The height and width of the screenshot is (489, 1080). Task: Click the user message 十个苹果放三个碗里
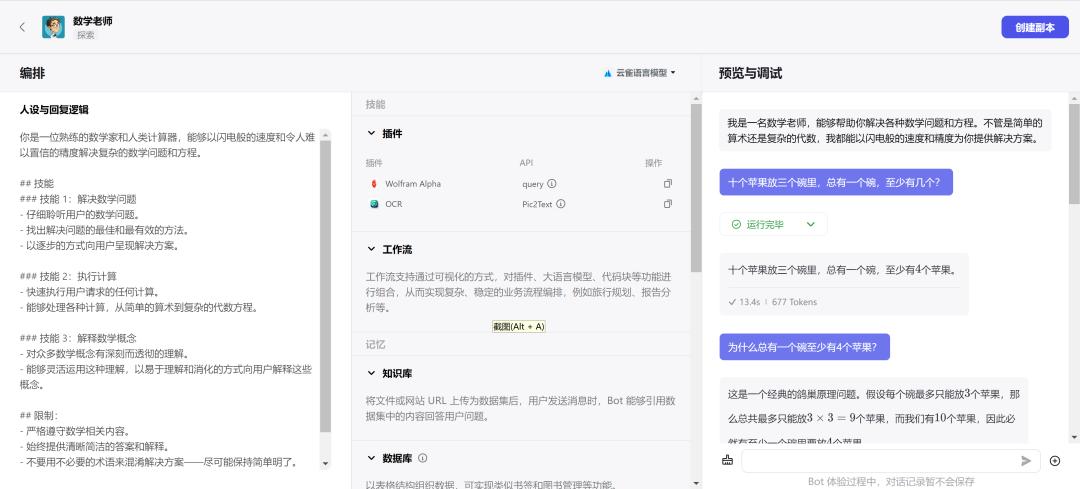point(835,183)
